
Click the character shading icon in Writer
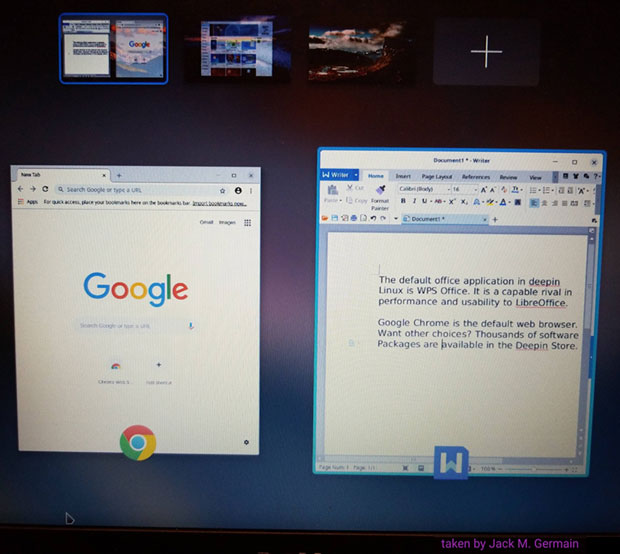(x=518, y=202)
